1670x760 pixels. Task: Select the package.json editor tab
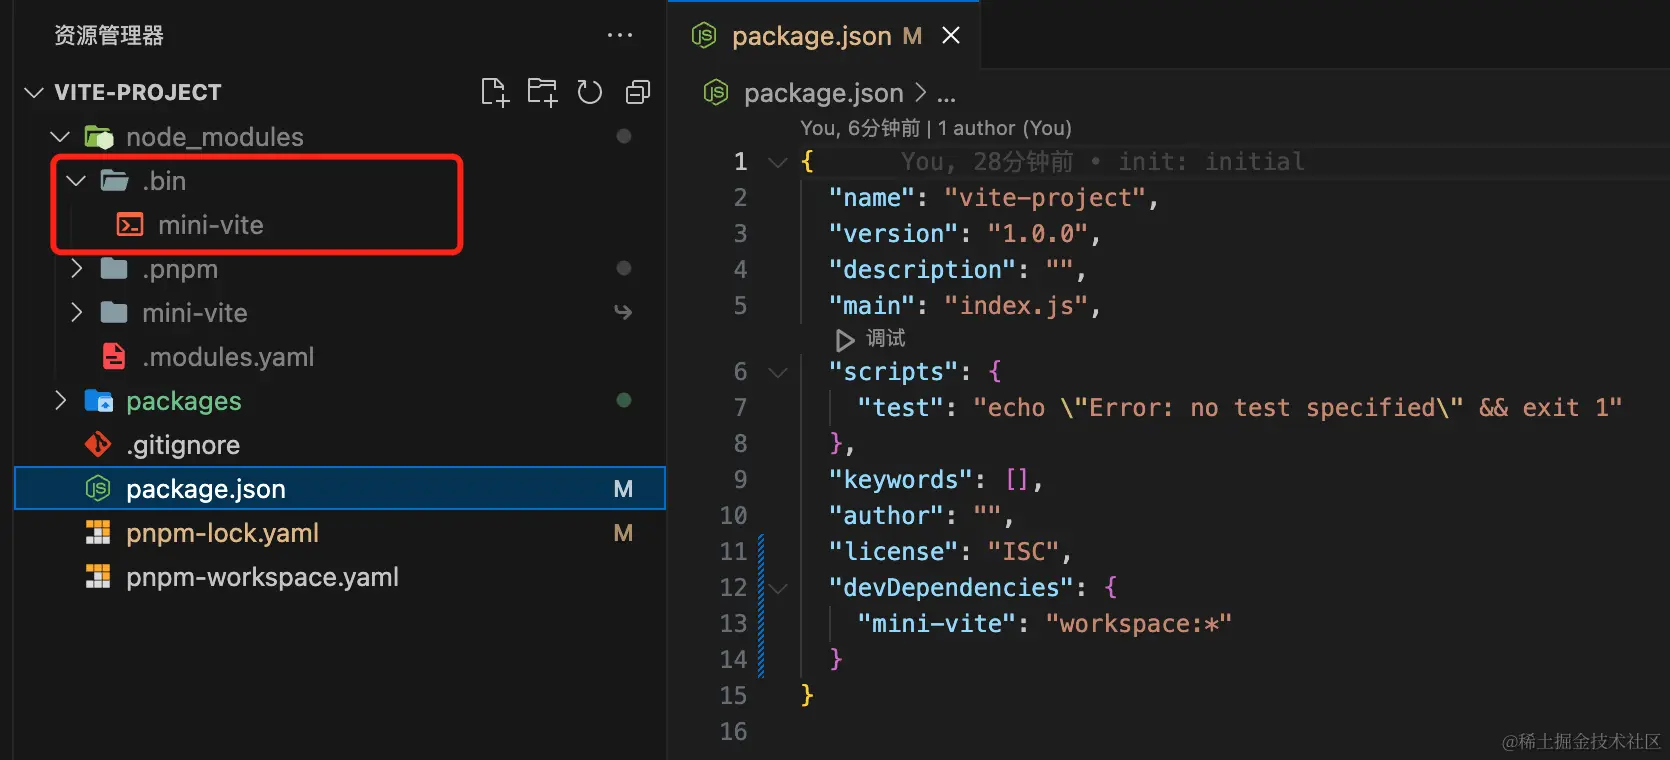click(x=824, y=36)
